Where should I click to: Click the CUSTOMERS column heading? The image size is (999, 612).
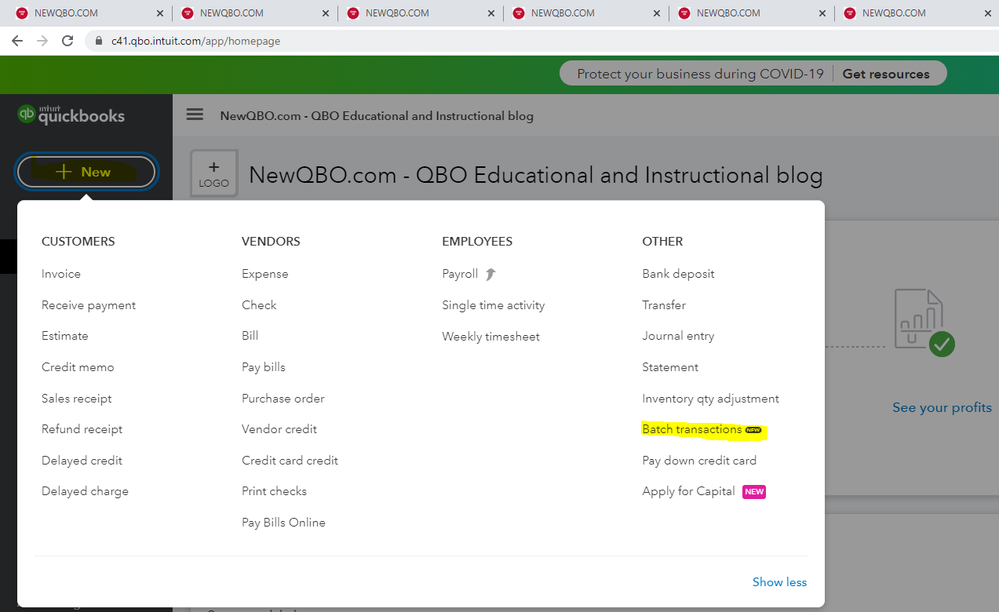pos(78,241)
